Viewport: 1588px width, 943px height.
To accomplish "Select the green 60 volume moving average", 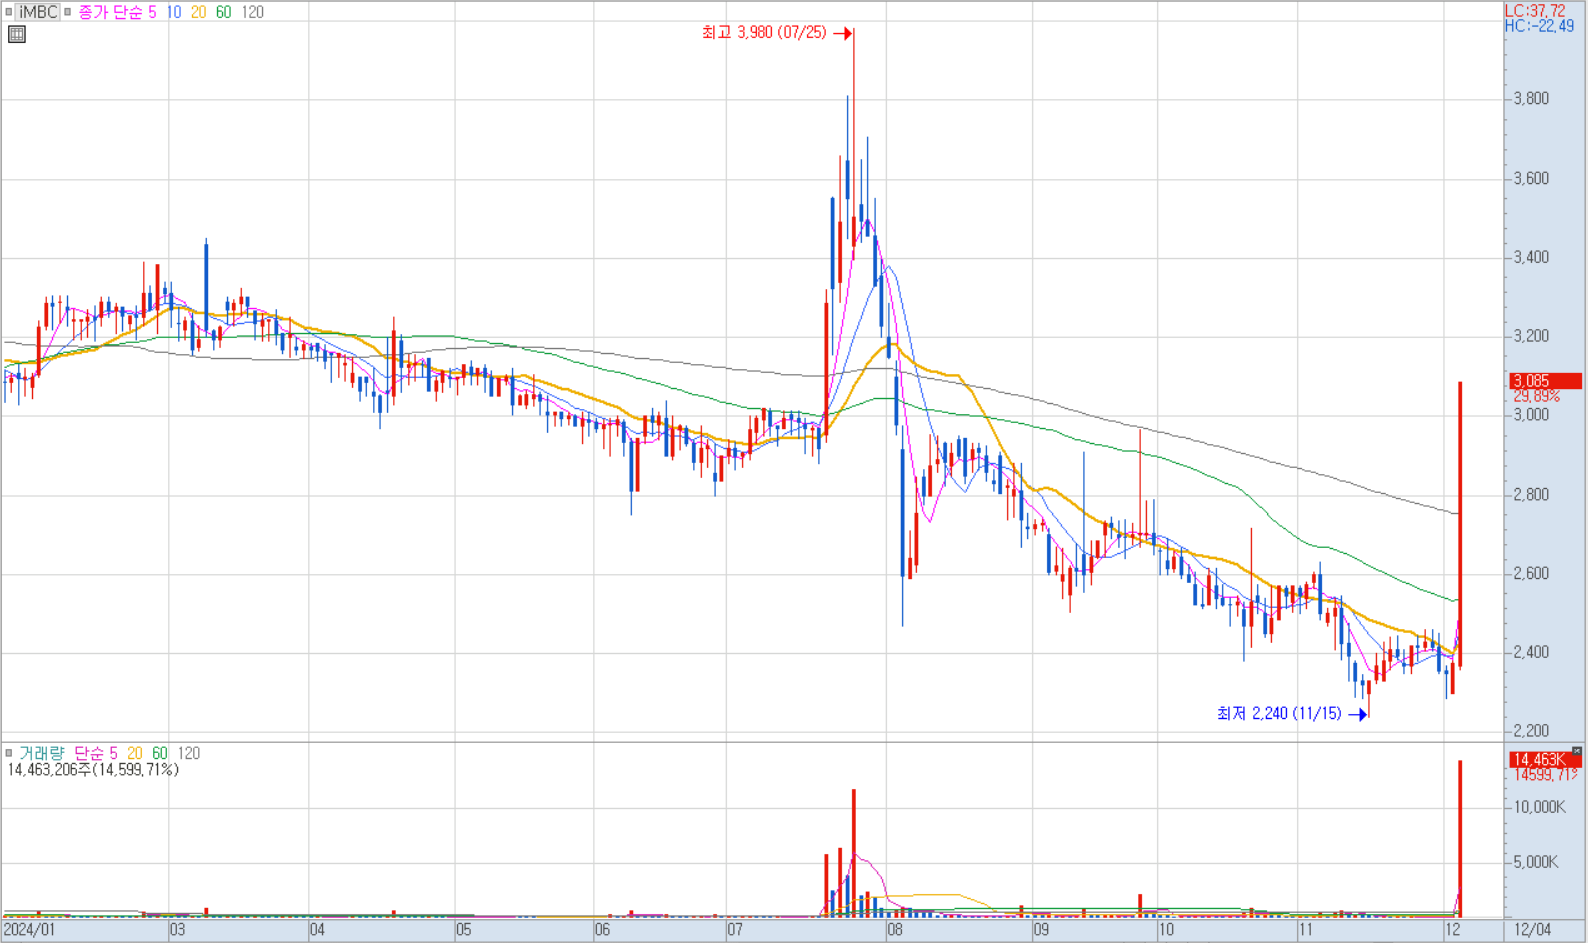I will [x=160, y=753].
